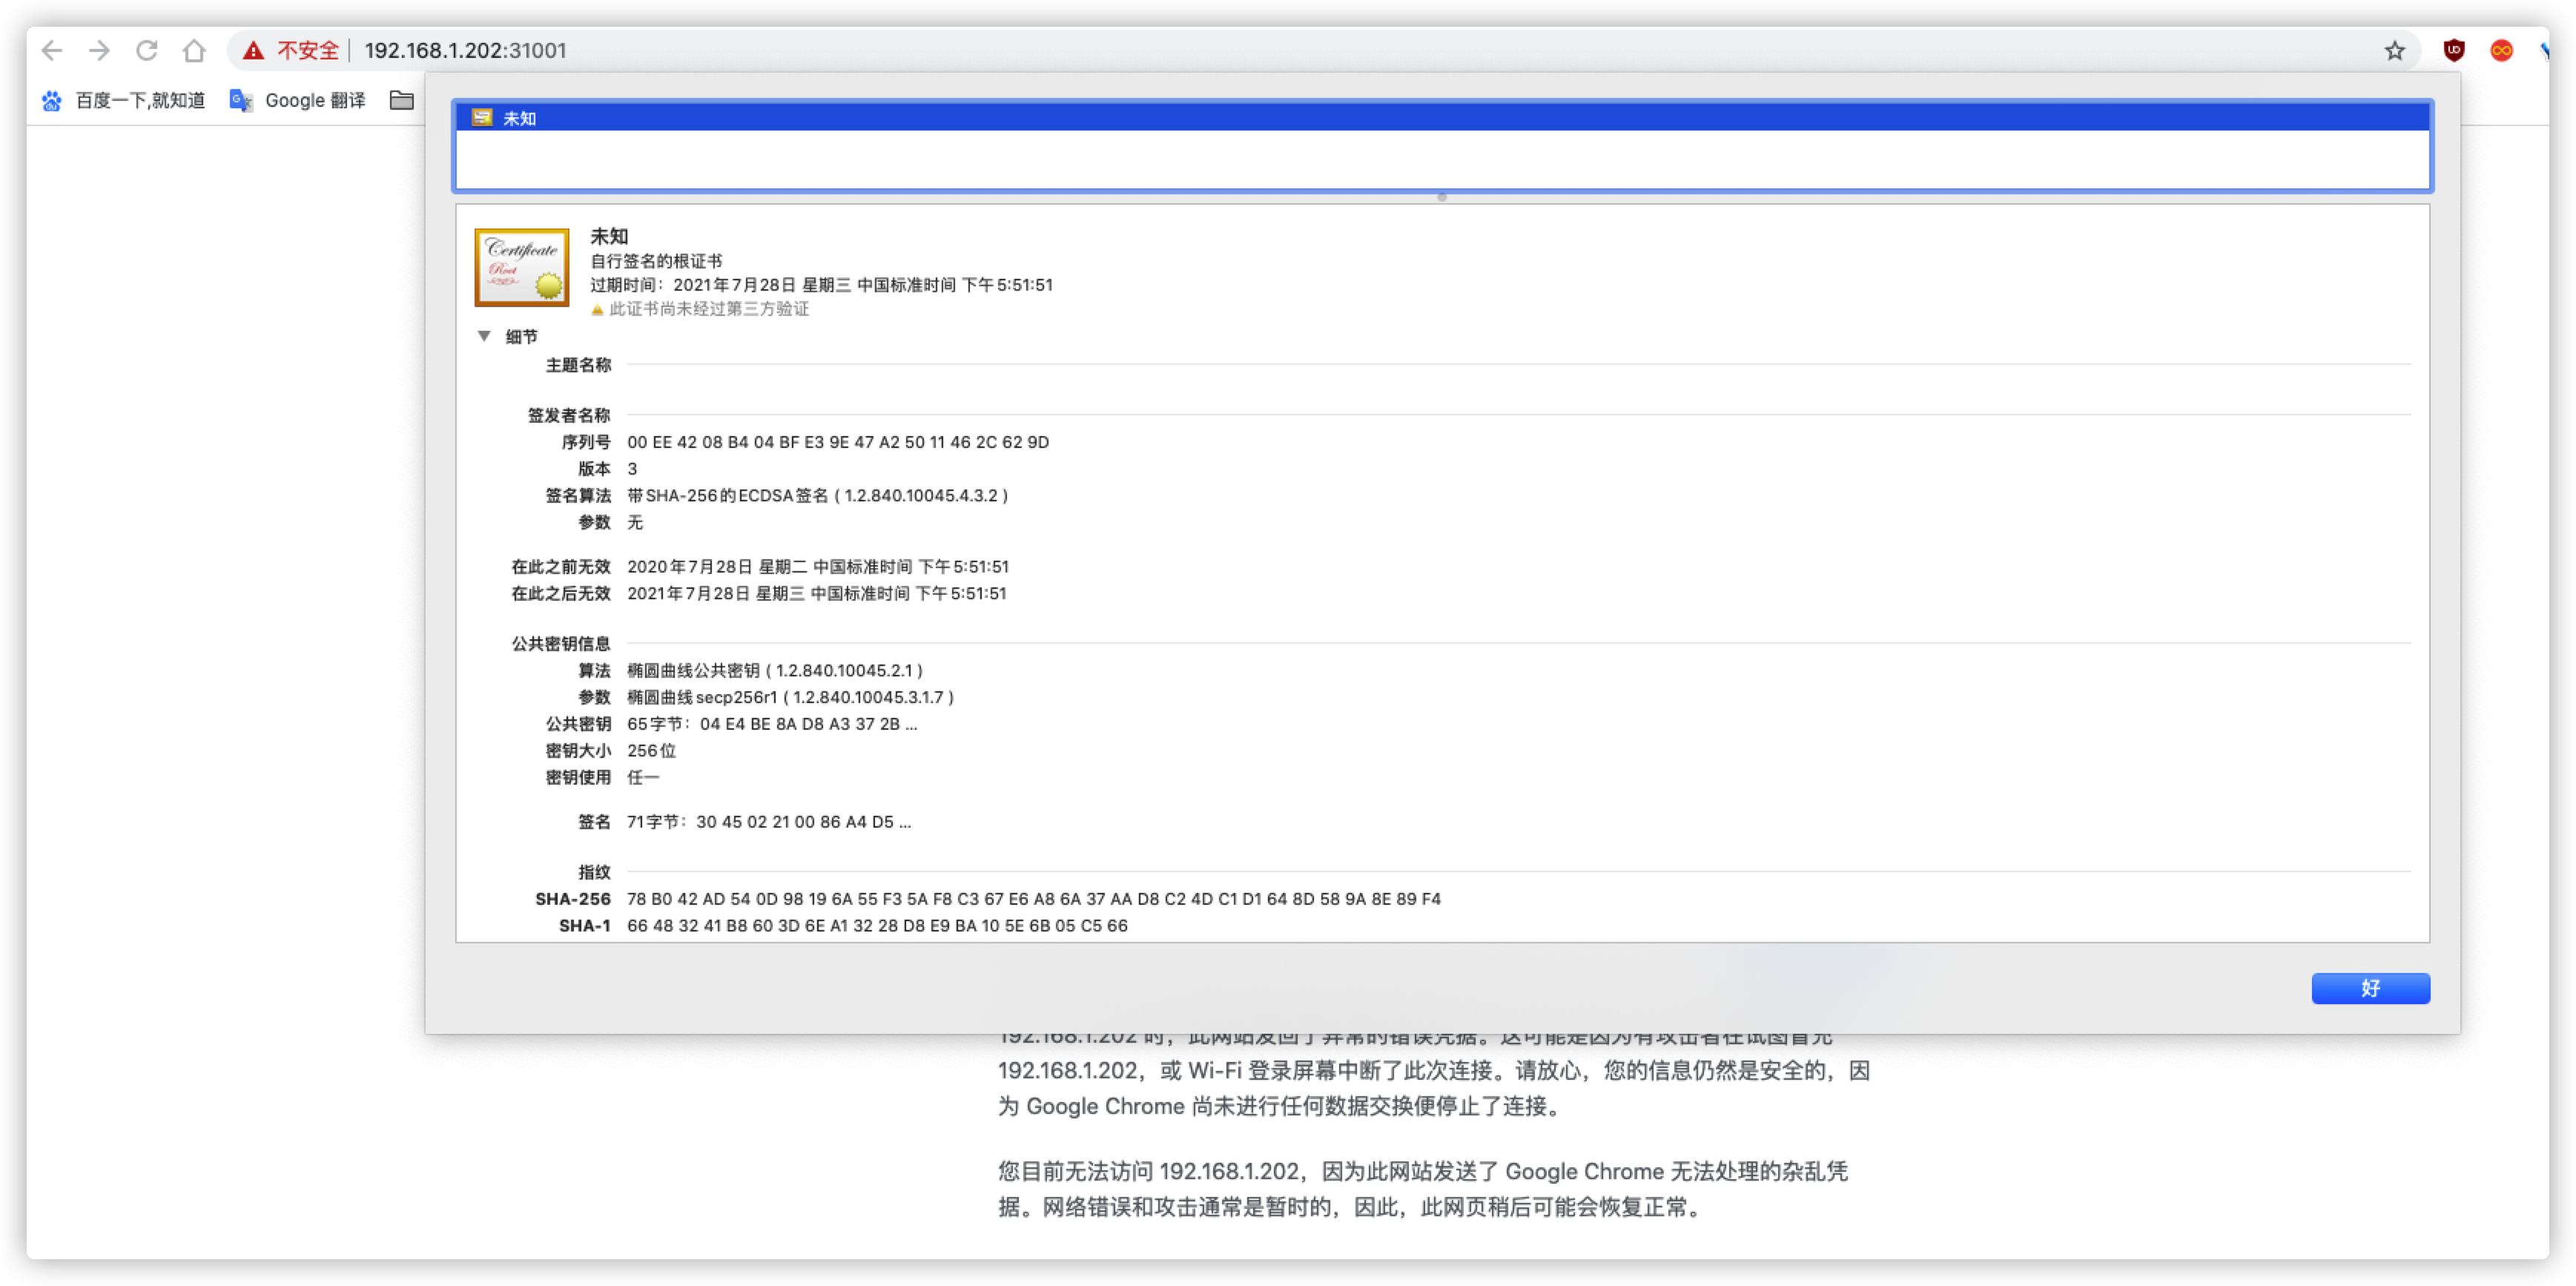Click the browser forward arrow
The width and height of the screenshot is (2576, 1286).
(x=99, y=50)
